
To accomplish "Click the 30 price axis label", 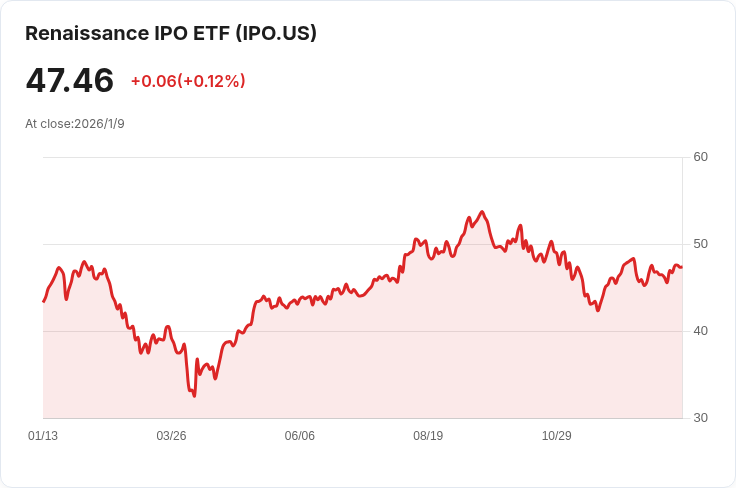I will [700, 418].
